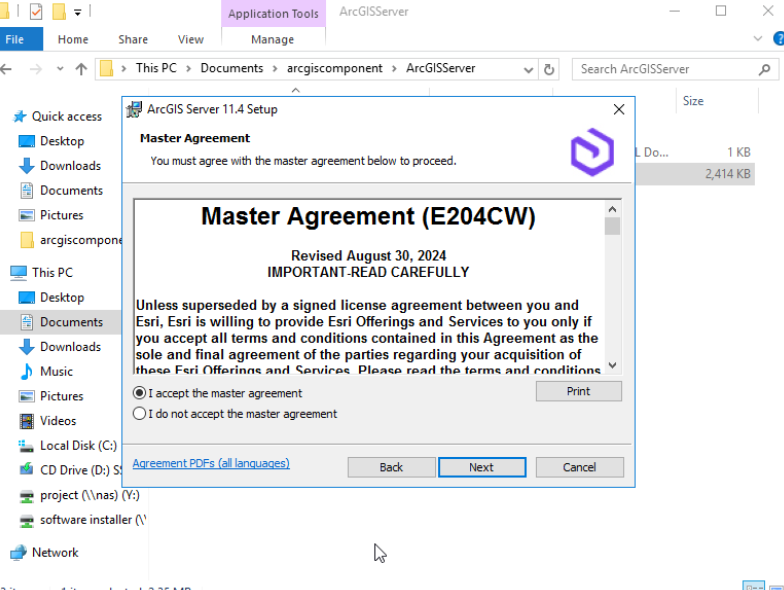
Task: Expand the ribbon with the chevron
Action: point(758,38)
